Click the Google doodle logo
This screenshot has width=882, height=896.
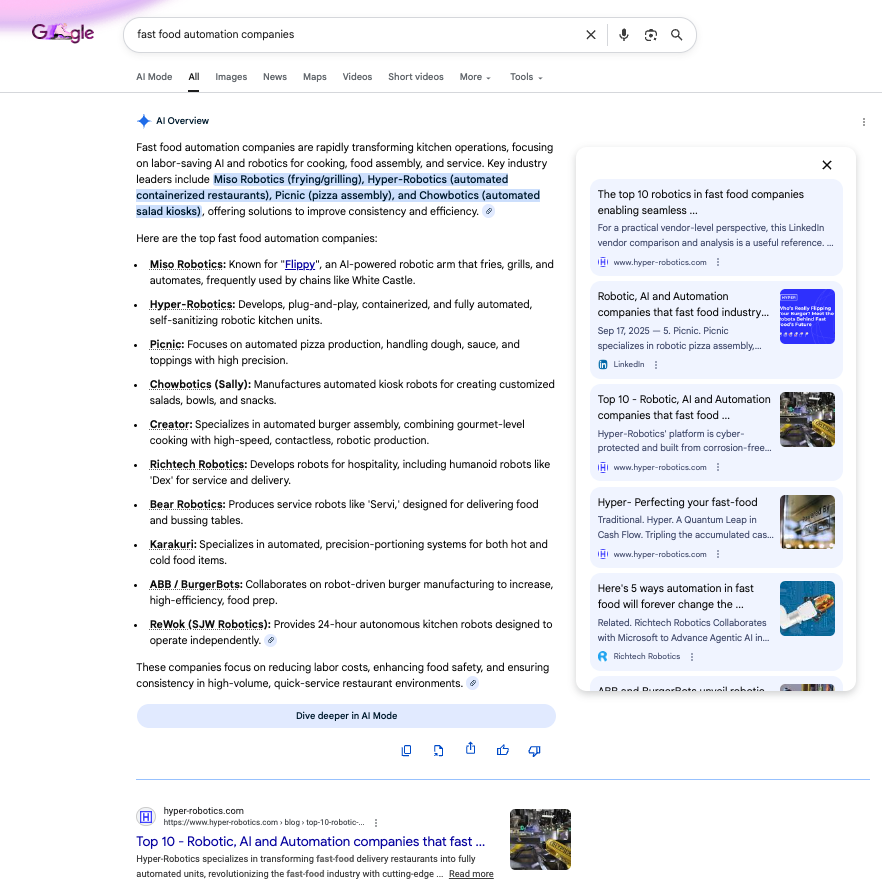click(x=63, y=33)
